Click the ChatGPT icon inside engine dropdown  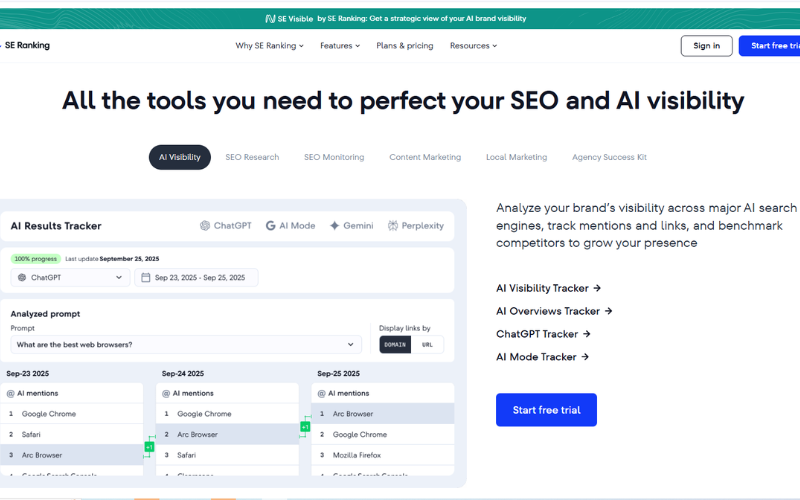[22, 278]
